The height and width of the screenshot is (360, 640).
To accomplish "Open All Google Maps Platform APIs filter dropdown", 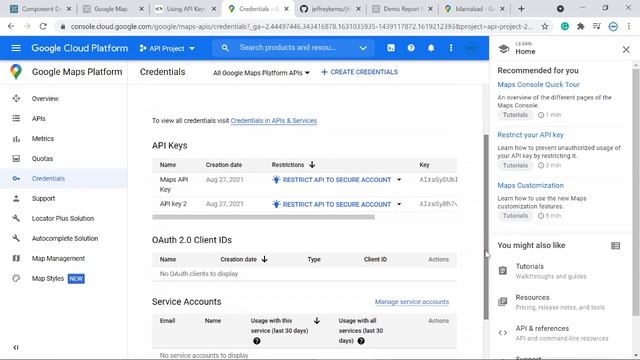I will coord(261,73).
